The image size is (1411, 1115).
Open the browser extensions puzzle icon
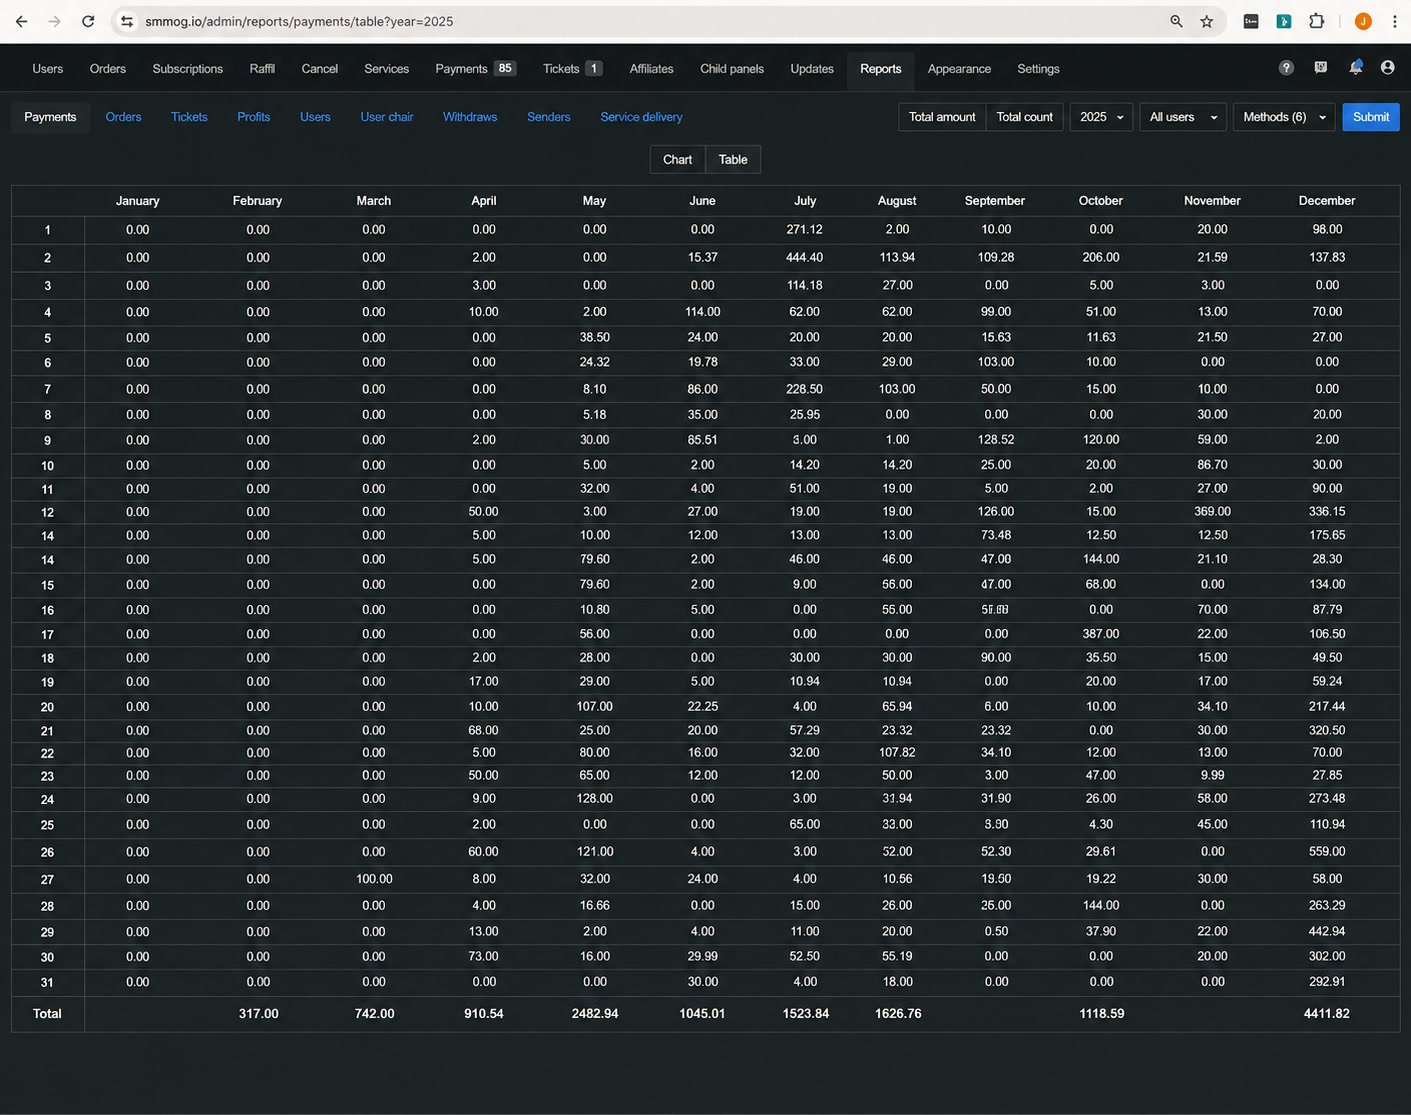1317,21
